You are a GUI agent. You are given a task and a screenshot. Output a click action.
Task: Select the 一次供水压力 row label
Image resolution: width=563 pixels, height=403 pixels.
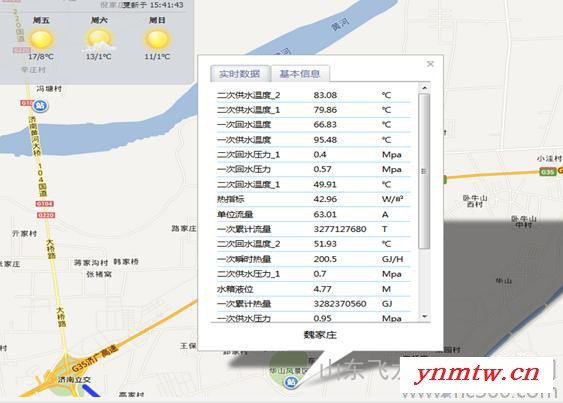244,318
